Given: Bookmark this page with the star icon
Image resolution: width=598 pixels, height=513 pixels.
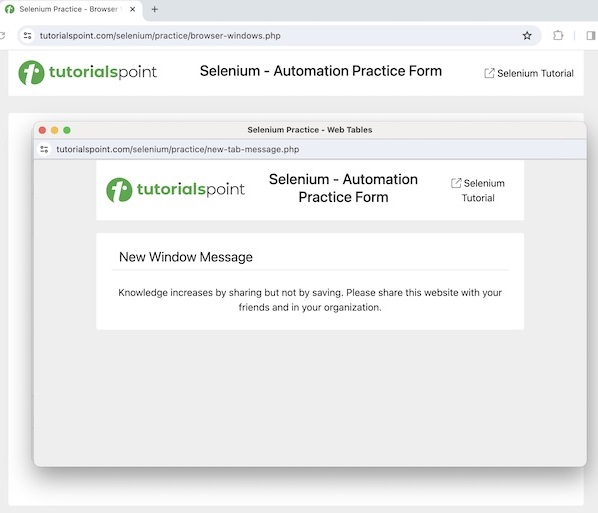Looking at the screenshot, I should (x=527, y=36).
